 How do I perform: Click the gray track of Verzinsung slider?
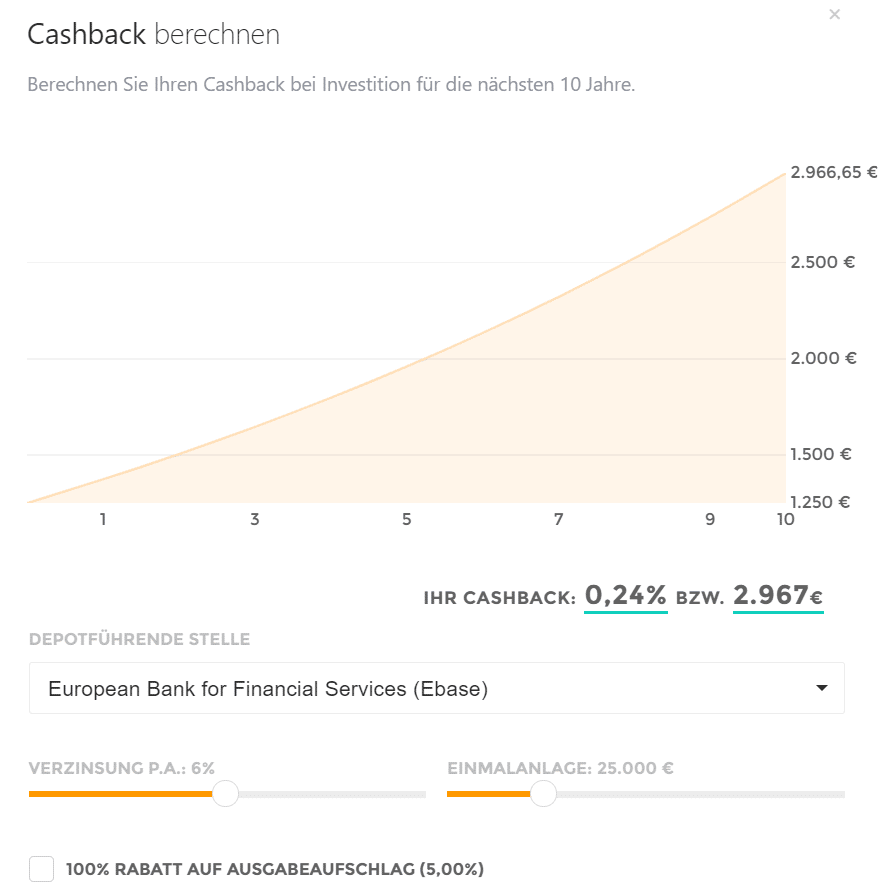click(x=330, y=794)
